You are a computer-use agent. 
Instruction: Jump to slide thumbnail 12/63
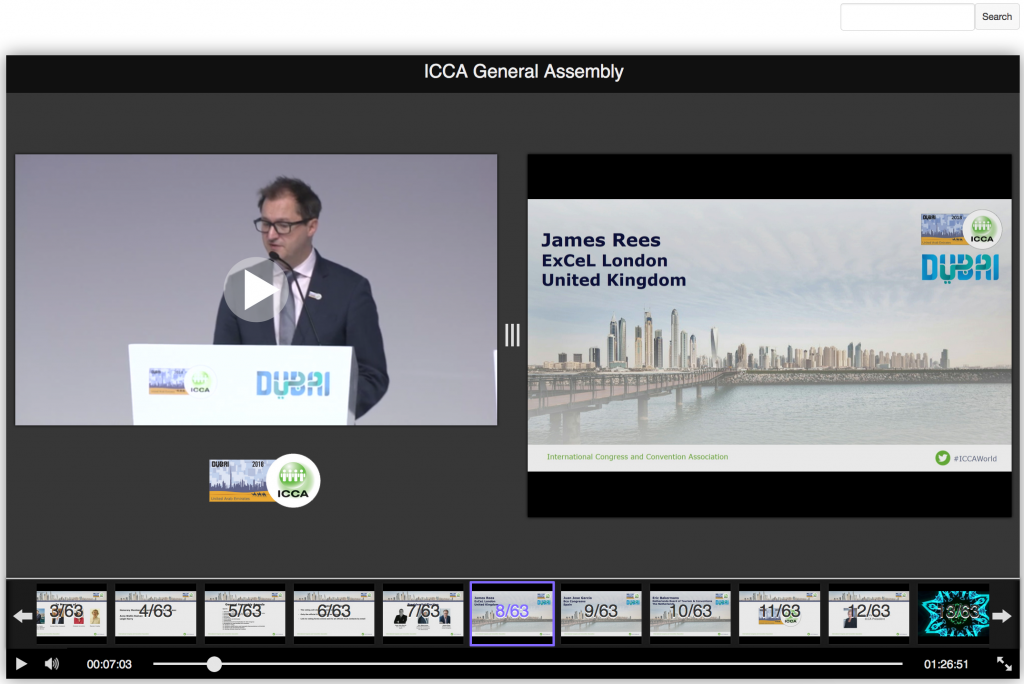click(869, 613)
